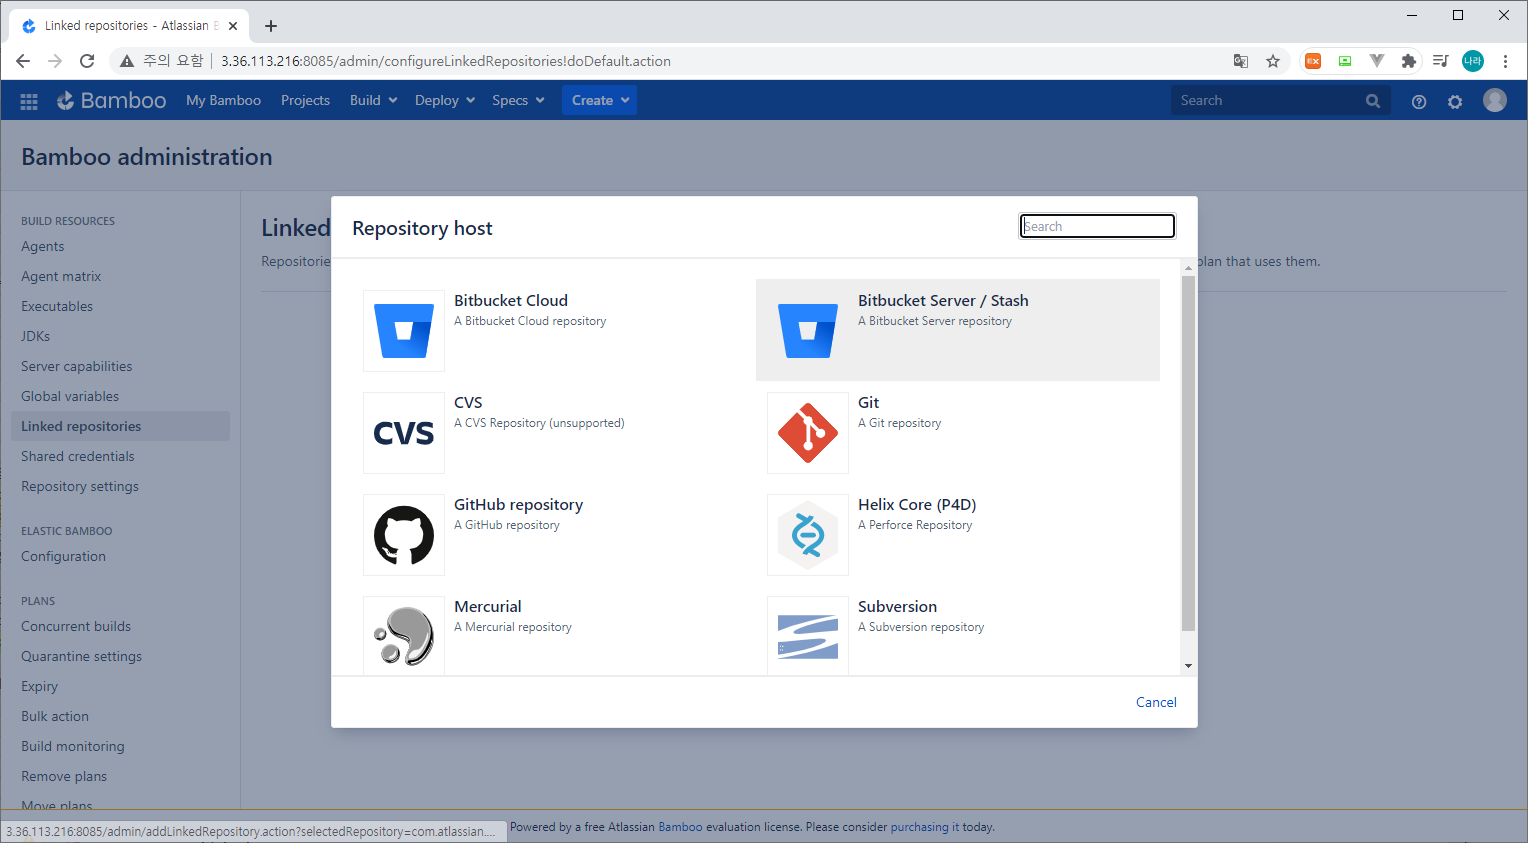Open the Create dropdown button
Image resolution: width=1528 pixels, height=843 pixels.
[600, 100]
